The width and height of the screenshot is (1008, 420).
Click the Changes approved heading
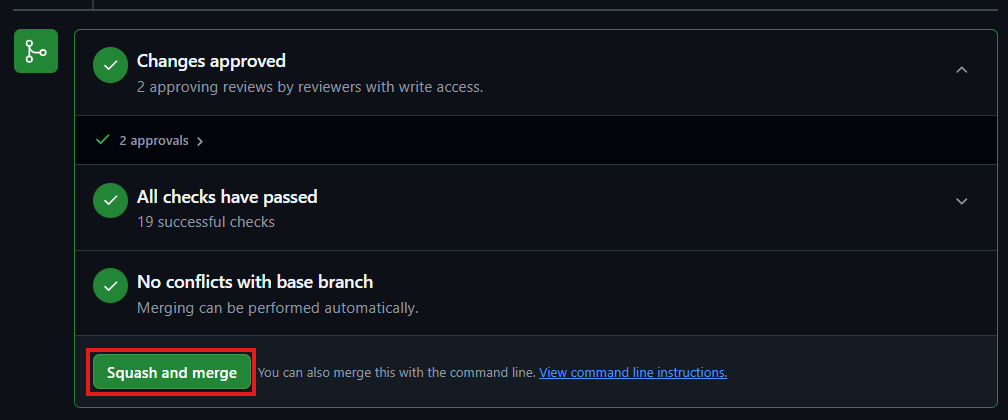click(x=211, y=61)
